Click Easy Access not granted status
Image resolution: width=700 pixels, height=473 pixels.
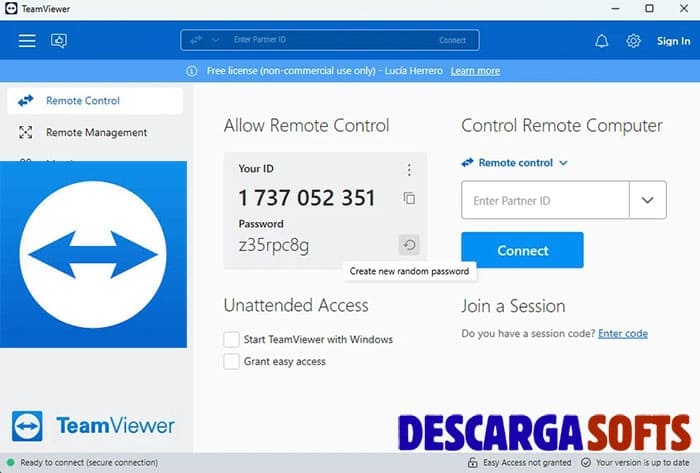coord(527,463)
